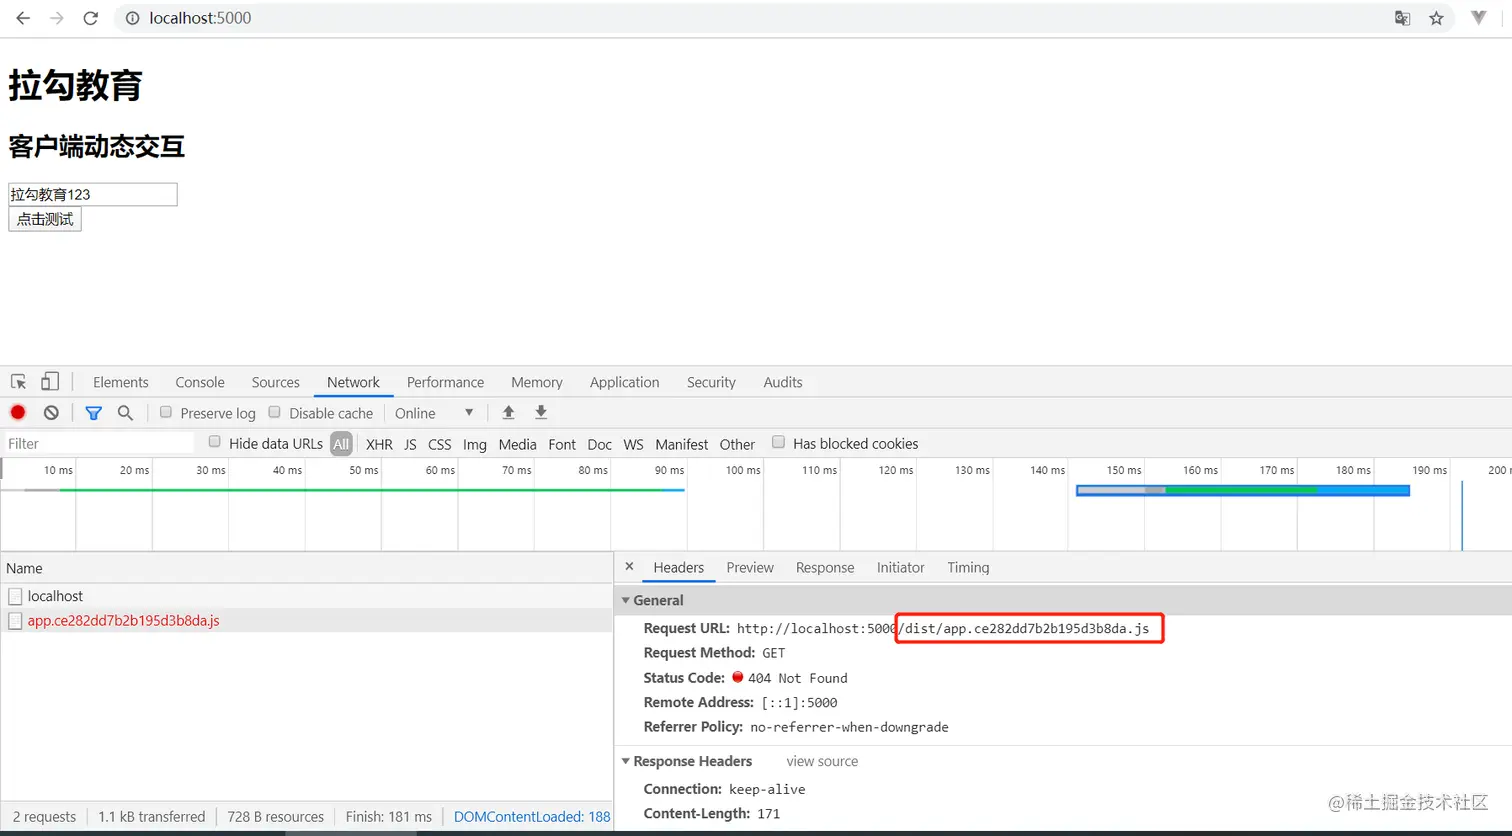This screenshot has height=836, width=1512.
Task: Filter requests by Media
Action: 517,444
